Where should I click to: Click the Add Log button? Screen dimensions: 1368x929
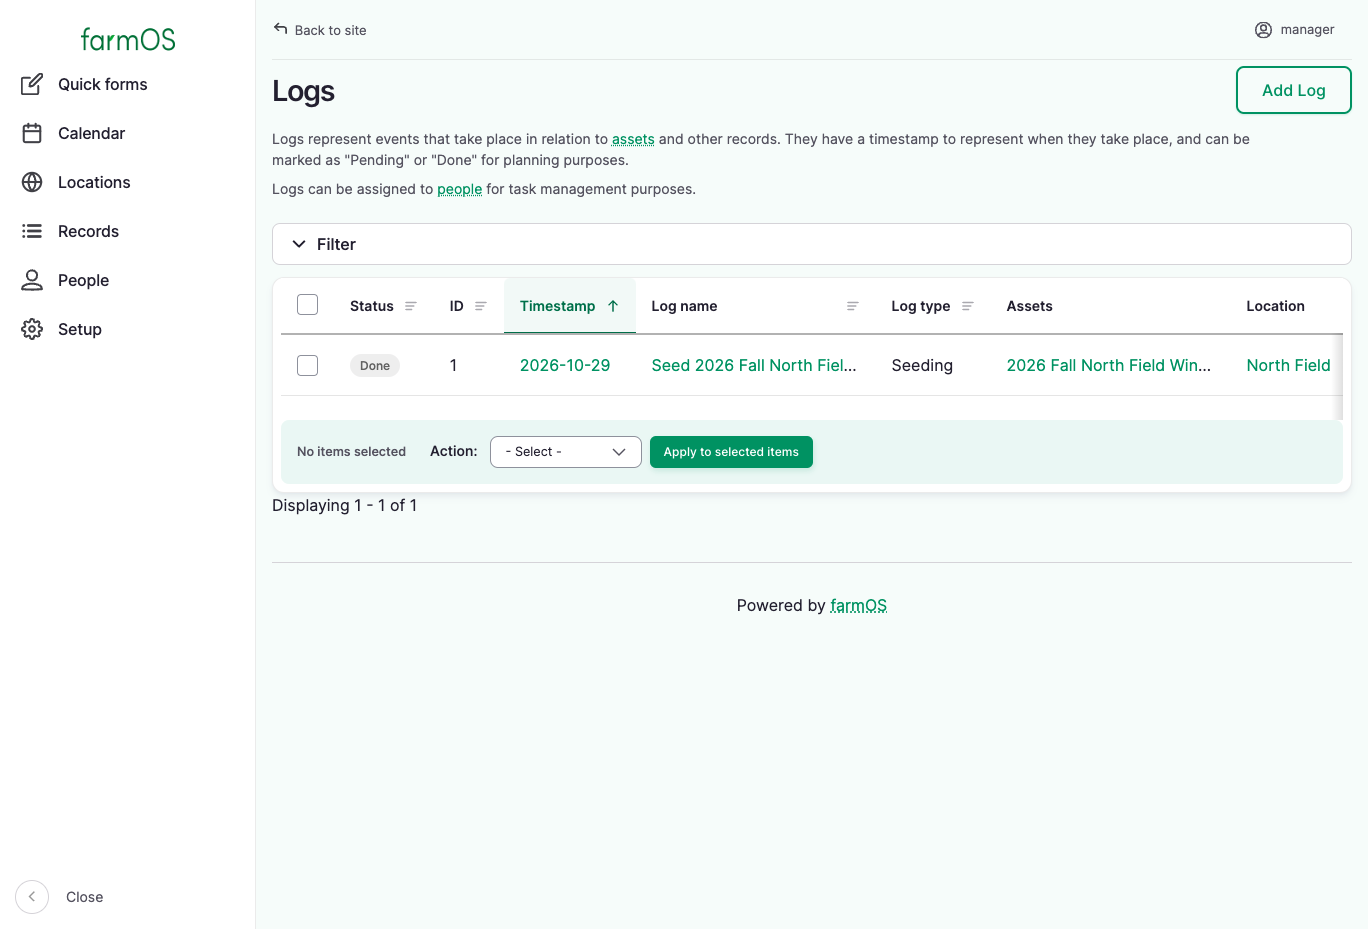(1294, 90)
